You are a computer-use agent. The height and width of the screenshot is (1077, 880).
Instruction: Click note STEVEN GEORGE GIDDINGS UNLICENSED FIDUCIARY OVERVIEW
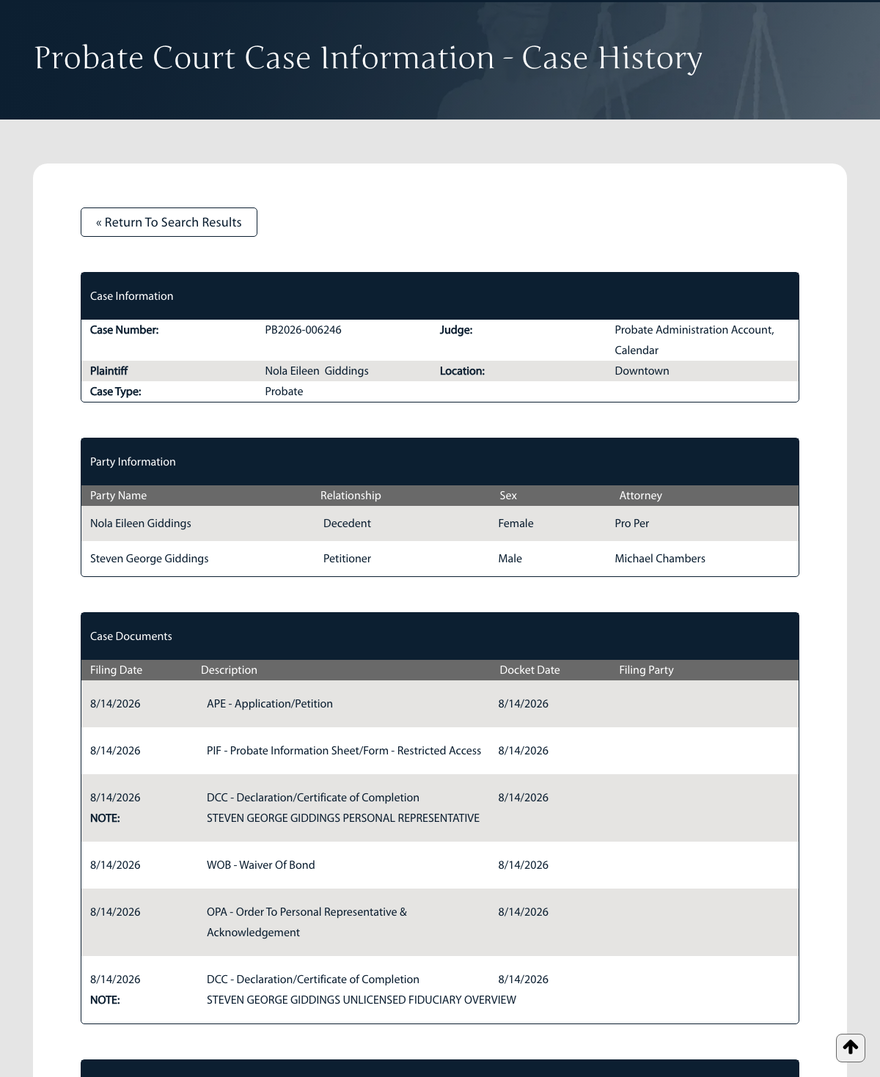coord(361,1000)
